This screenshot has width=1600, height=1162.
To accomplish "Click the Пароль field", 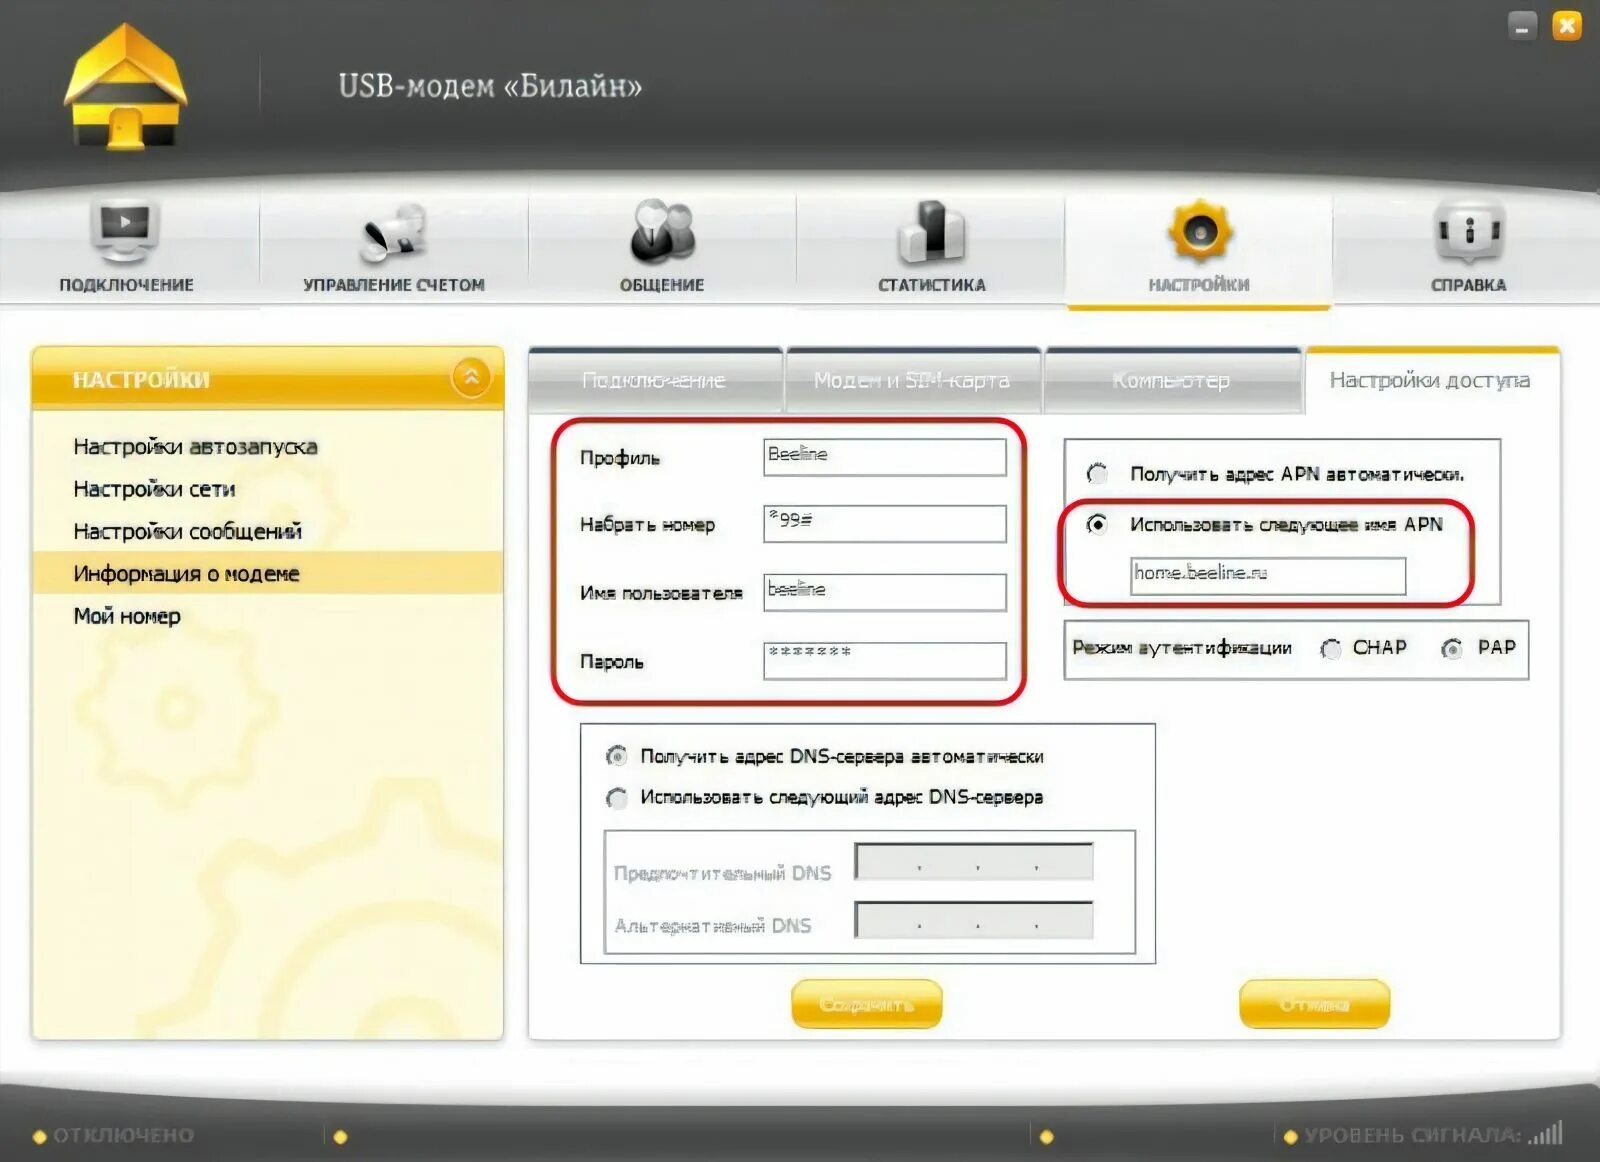I will [x=884, y=660].
